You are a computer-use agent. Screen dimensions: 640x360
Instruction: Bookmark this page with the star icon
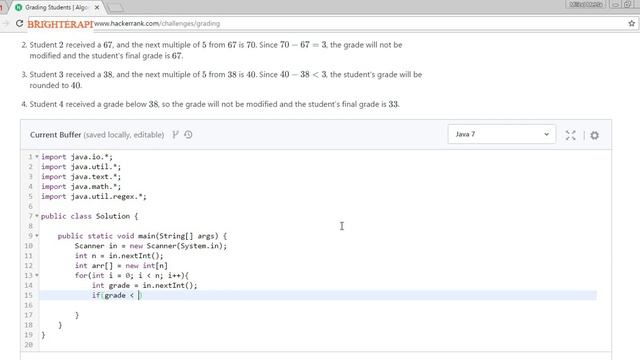tap(631, 23)
